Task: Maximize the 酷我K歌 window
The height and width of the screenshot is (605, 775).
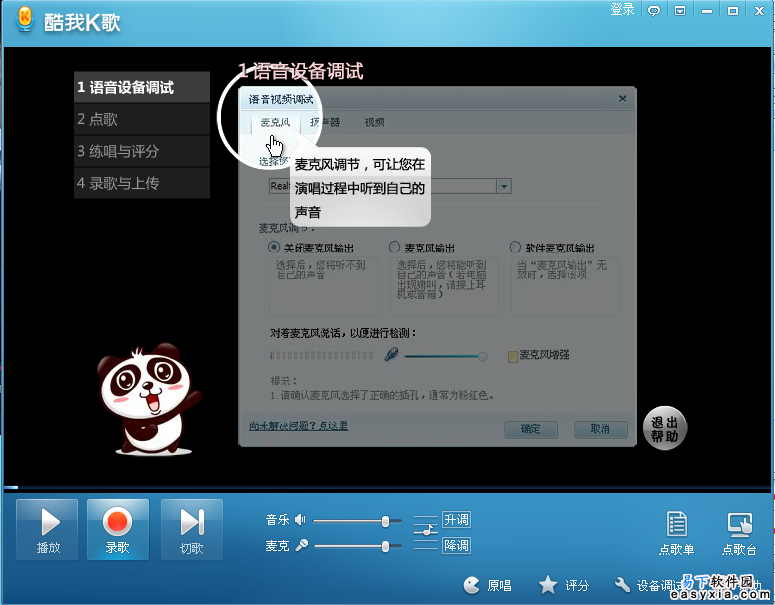Action: pyautogui.click(x=733, y=10)
